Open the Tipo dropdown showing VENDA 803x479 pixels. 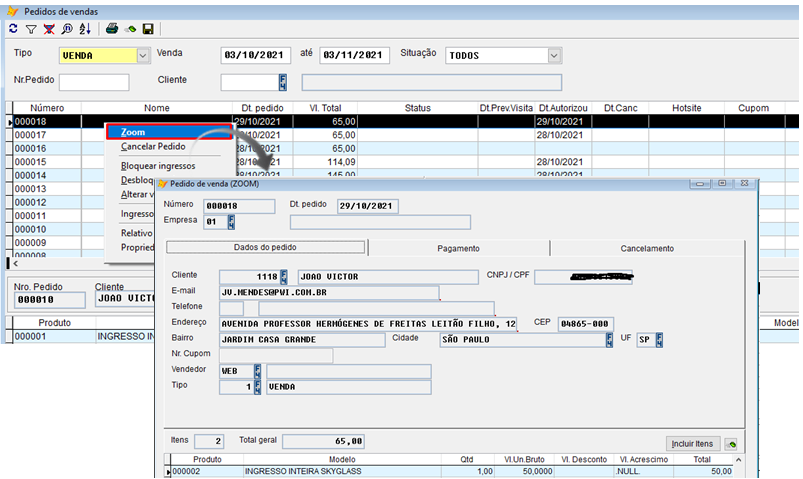(x=143, y=56)
